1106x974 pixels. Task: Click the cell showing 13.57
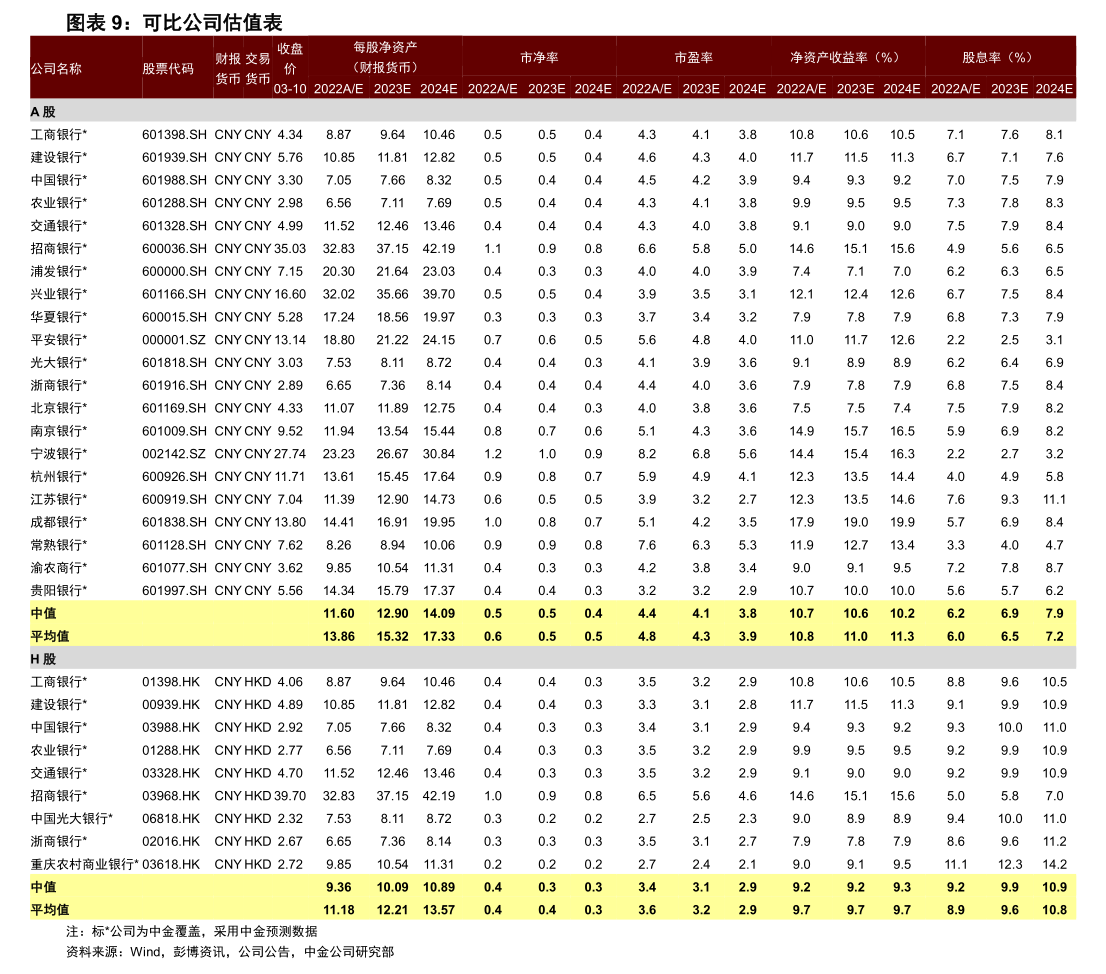(438, 910)
